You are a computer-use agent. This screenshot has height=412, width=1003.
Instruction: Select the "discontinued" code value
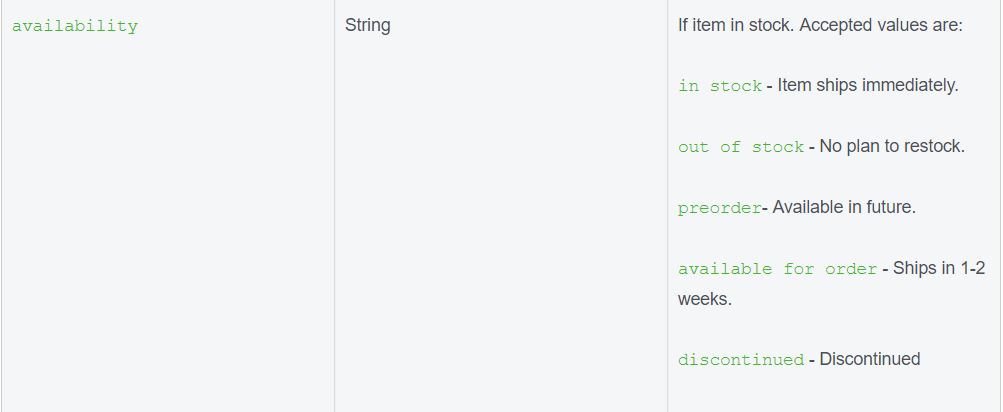(x=741, y=360)
